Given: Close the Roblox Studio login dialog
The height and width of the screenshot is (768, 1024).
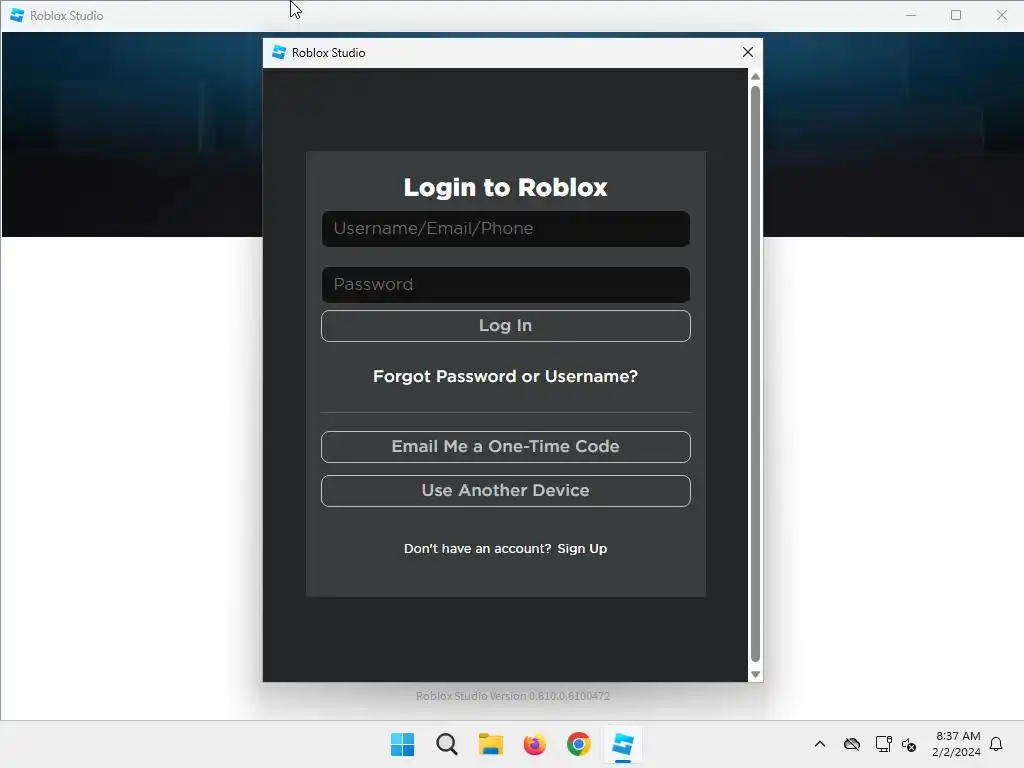Looking at the screenshot, I should (748, 52).
